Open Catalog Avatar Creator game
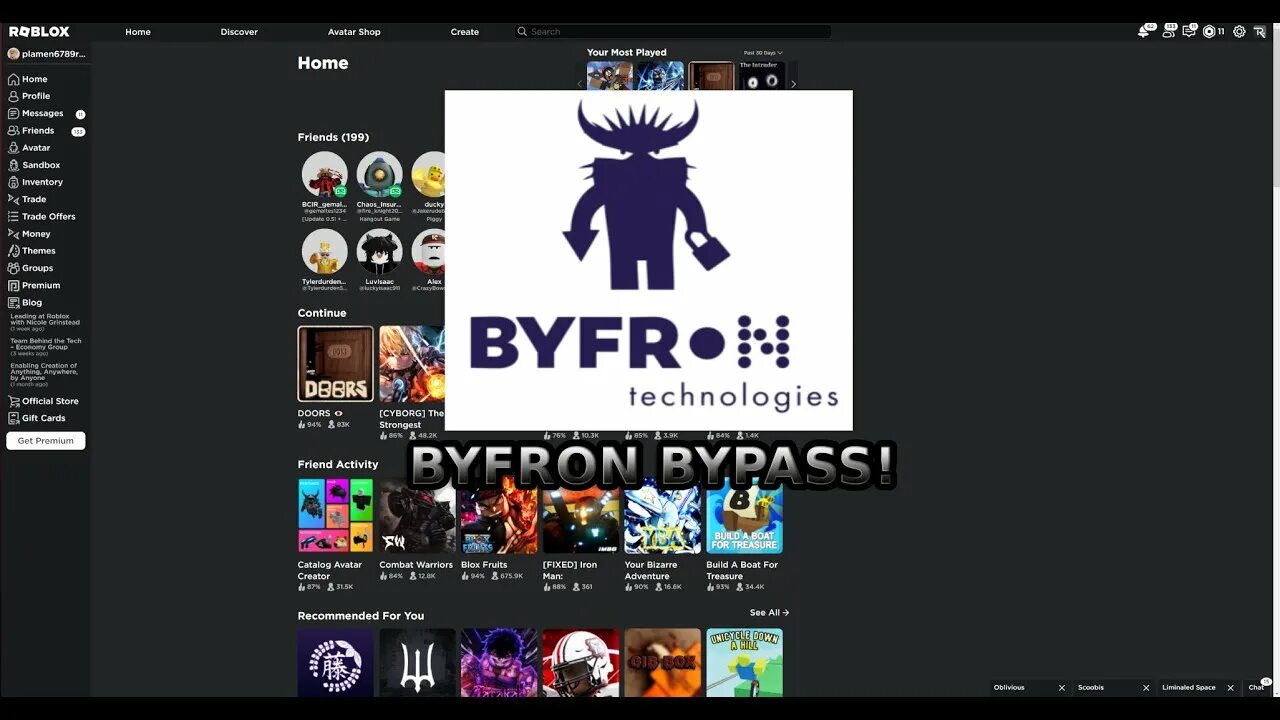The width and height of the screenshot is (1280, 720). (335, 515)
